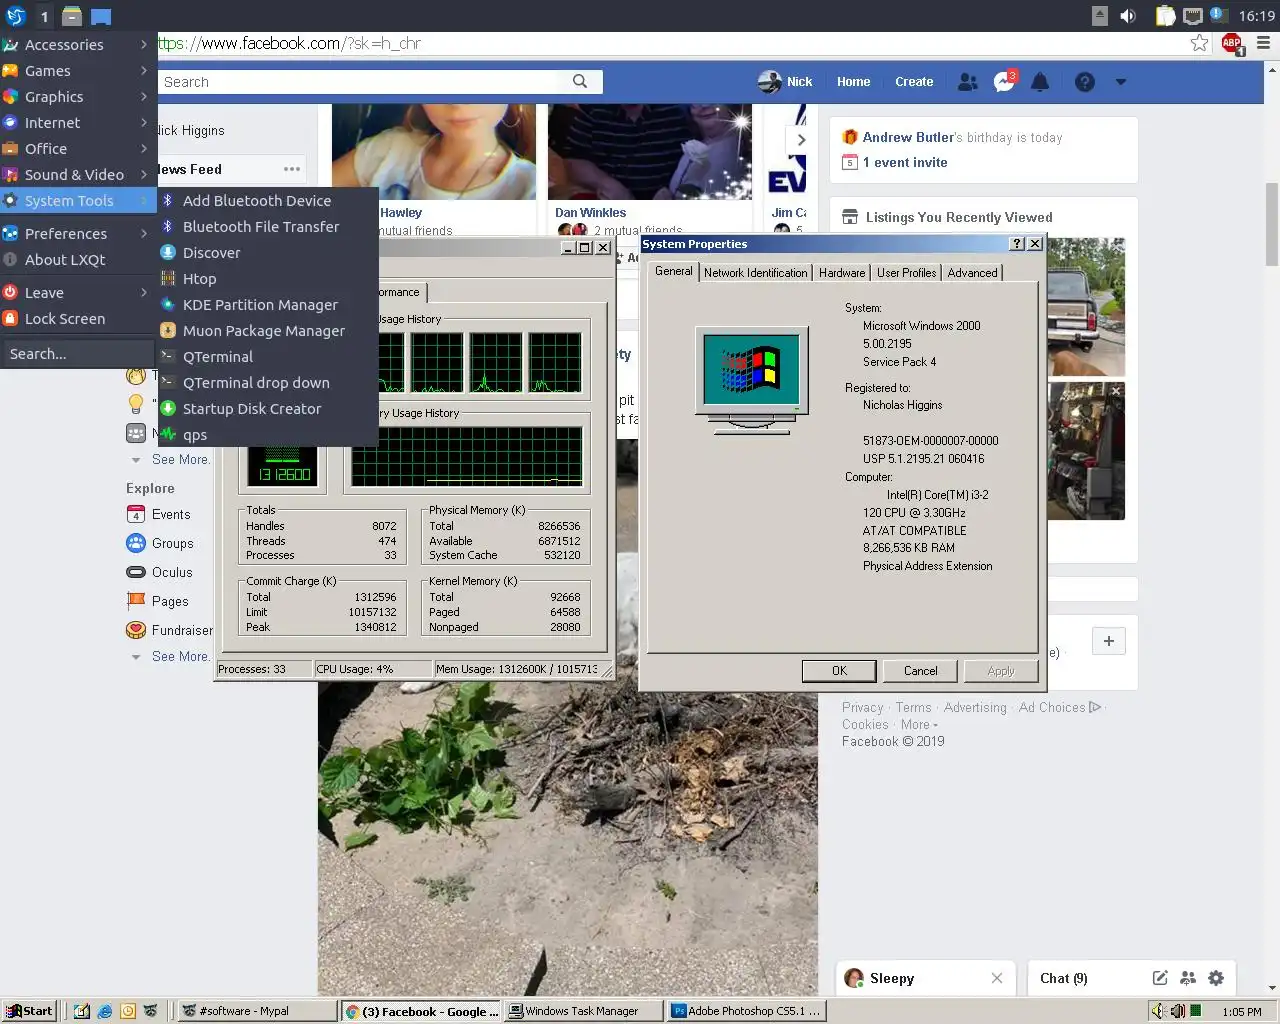Expand the Preferences menu category
1280x1024 pixels.
[78, 234]
